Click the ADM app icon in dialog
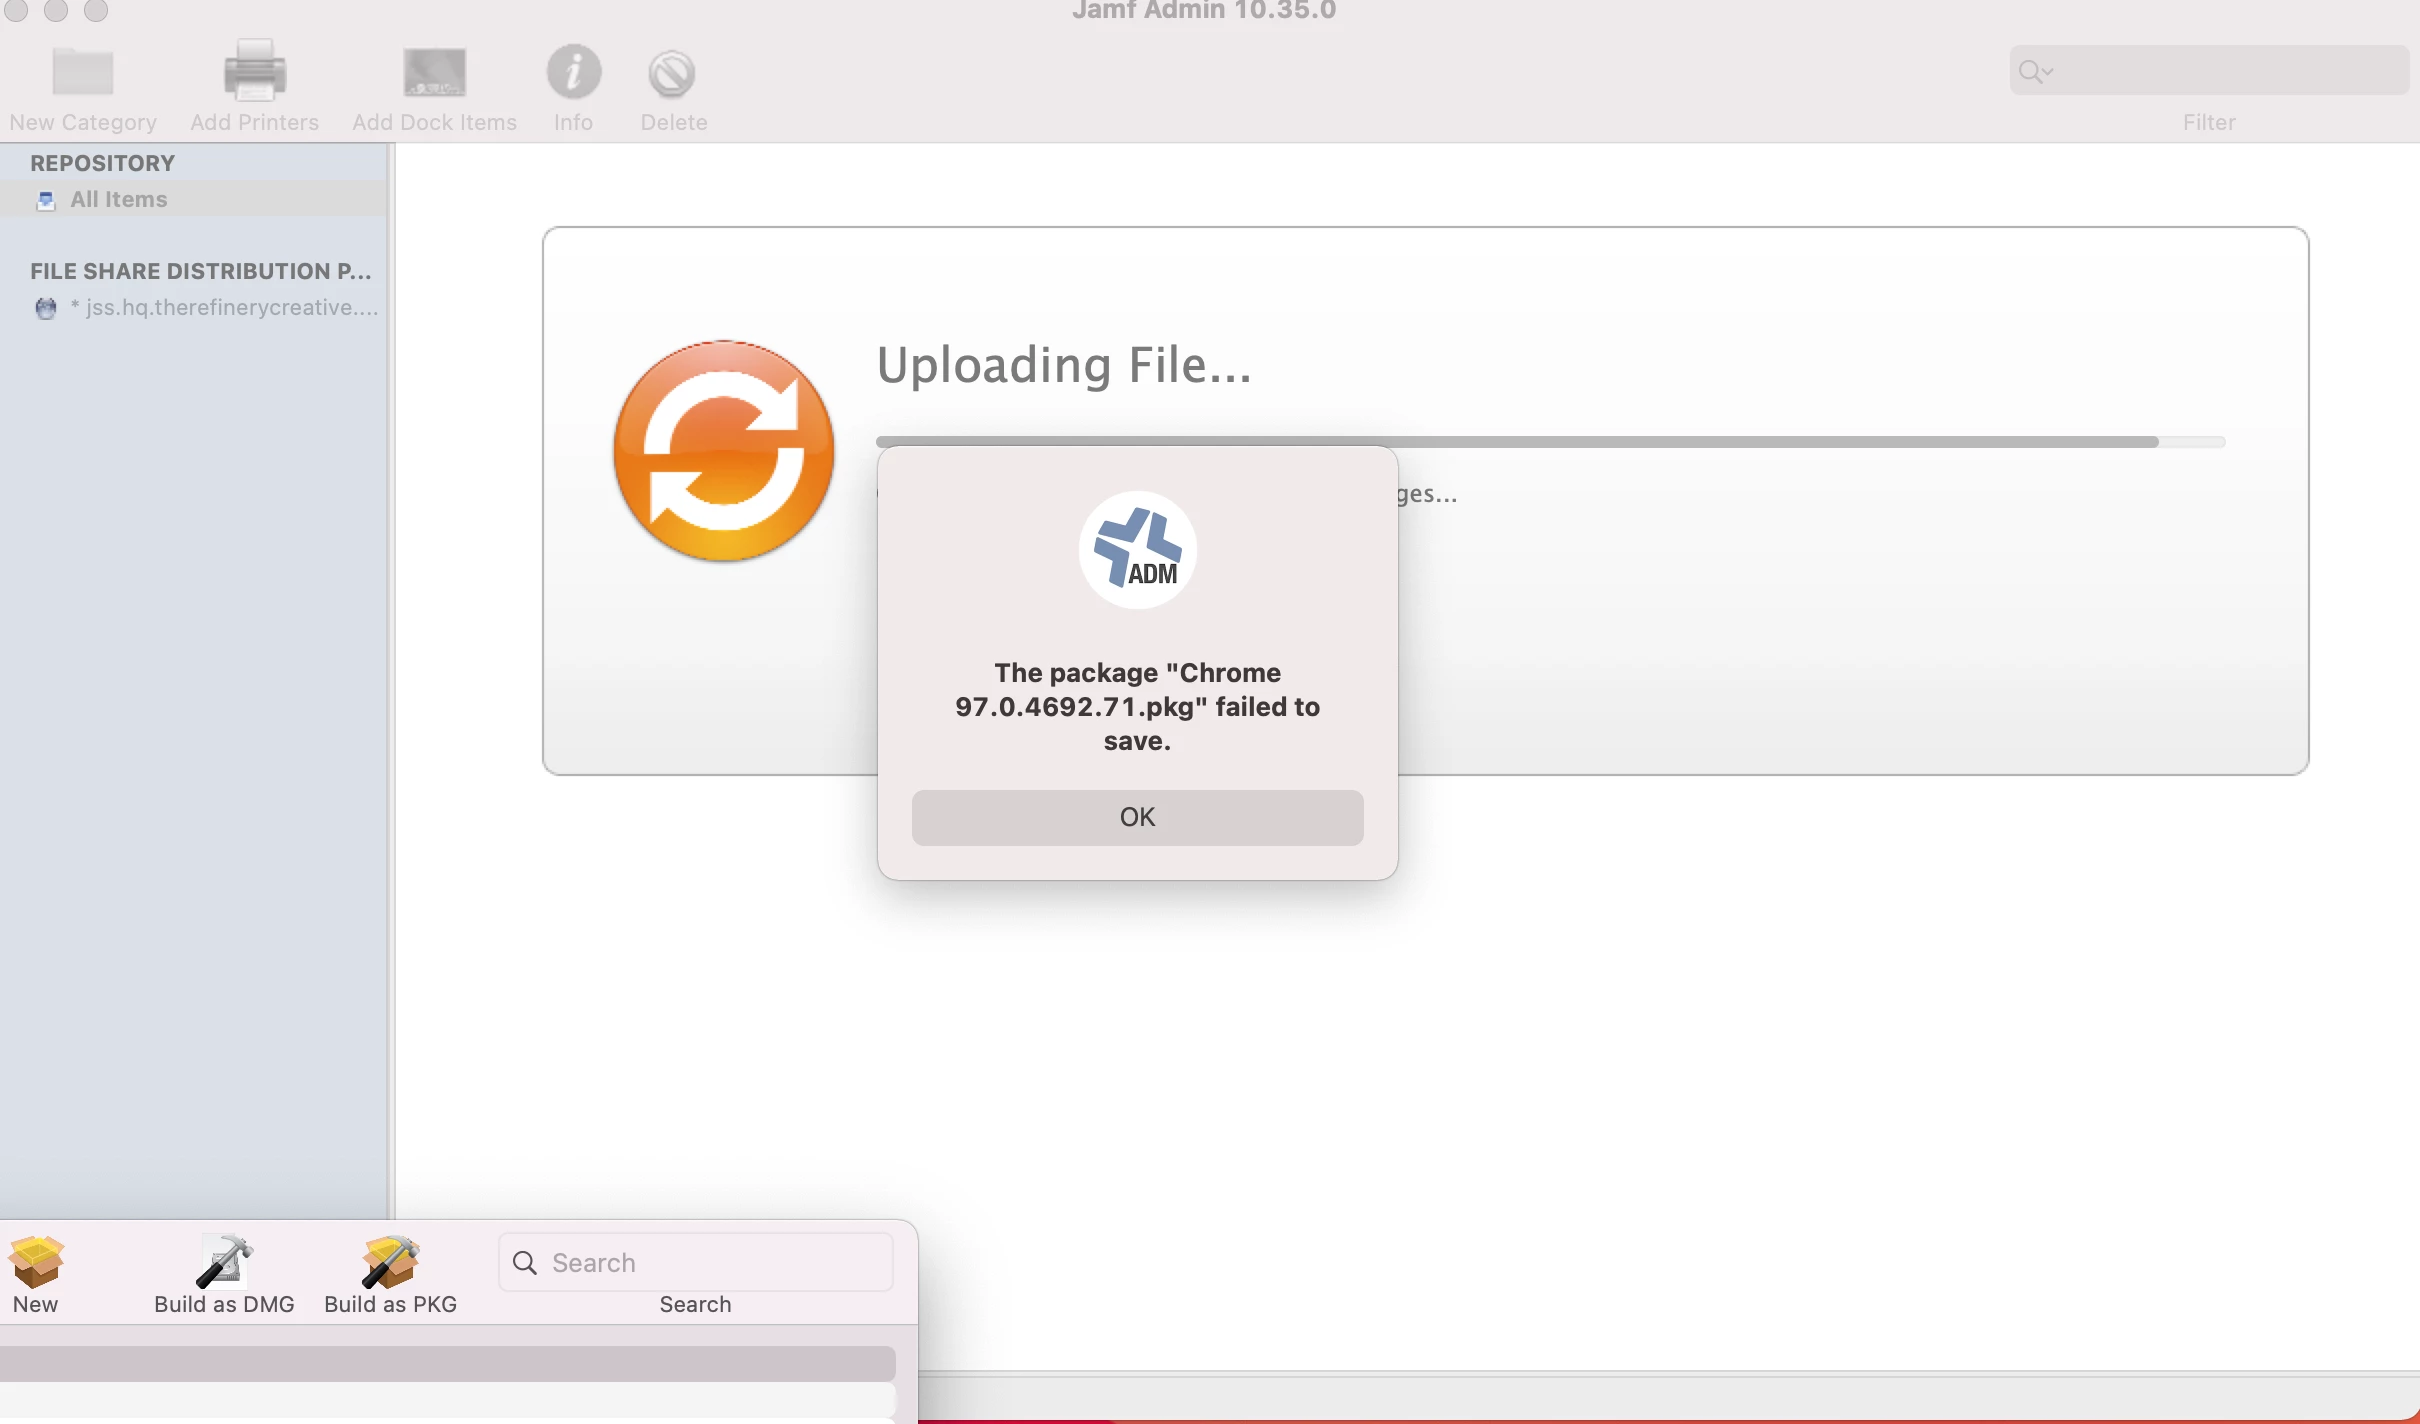 (1137, 549)
